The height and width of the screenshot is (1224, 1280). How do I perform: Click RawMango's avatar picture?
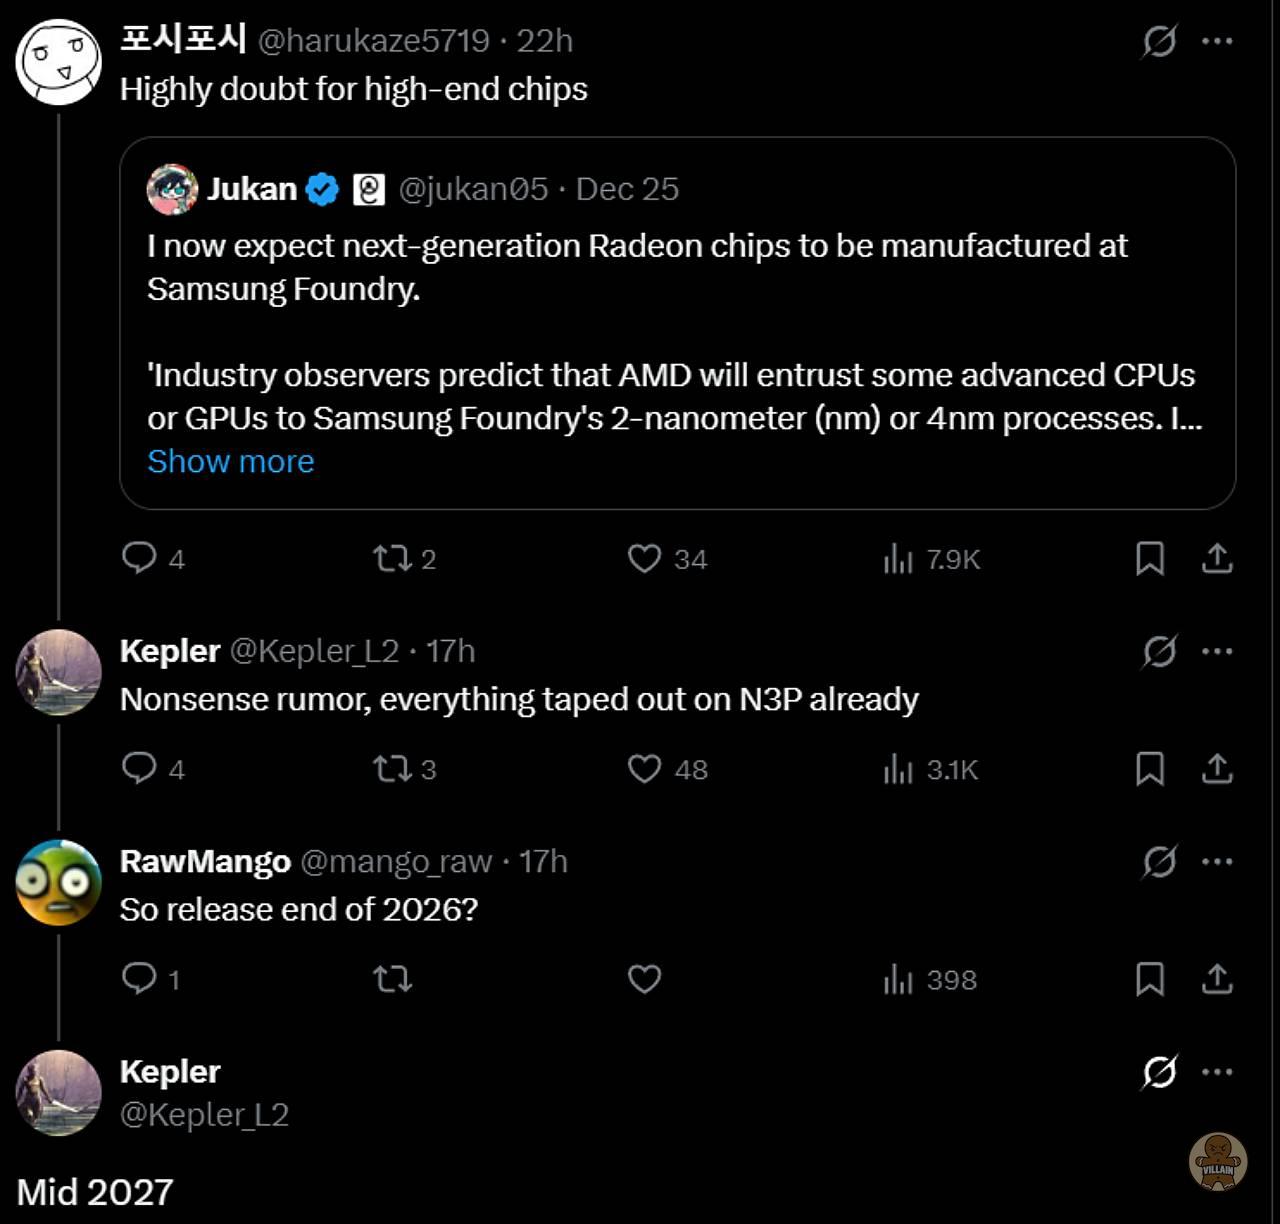coord(58,883)
